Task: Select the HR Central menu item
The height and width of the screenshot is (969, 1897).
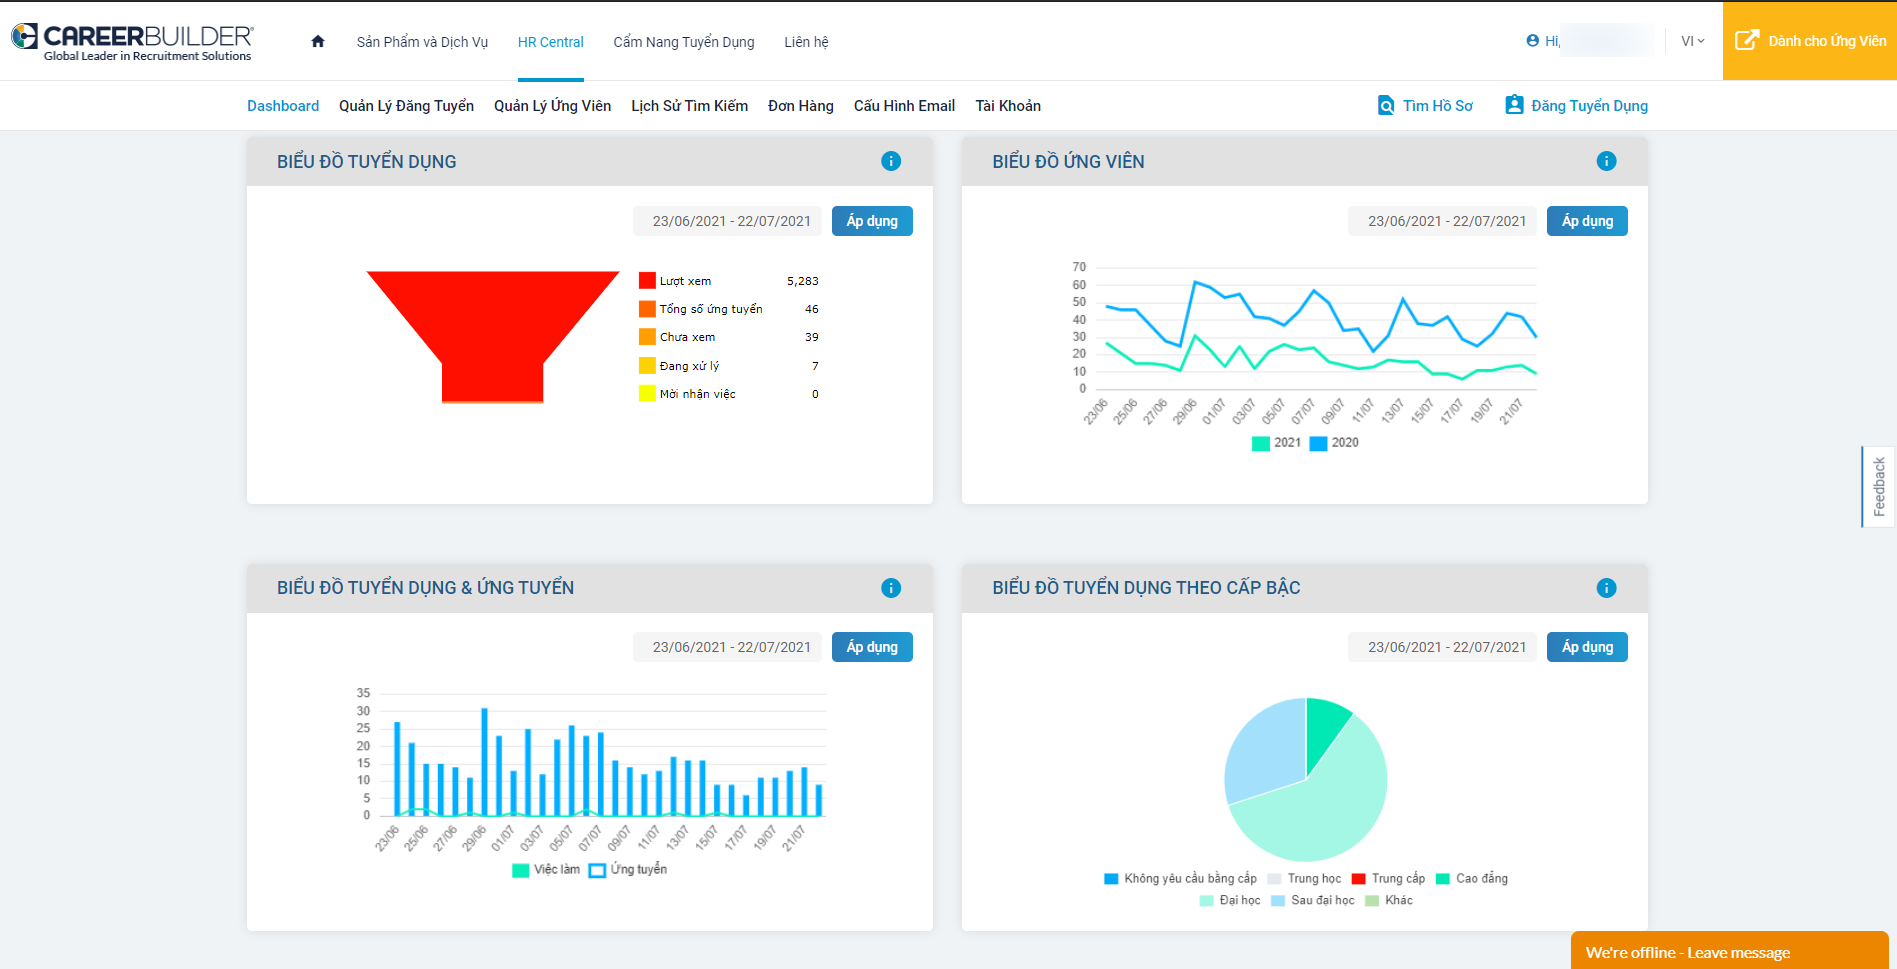Action: point(550,42)
